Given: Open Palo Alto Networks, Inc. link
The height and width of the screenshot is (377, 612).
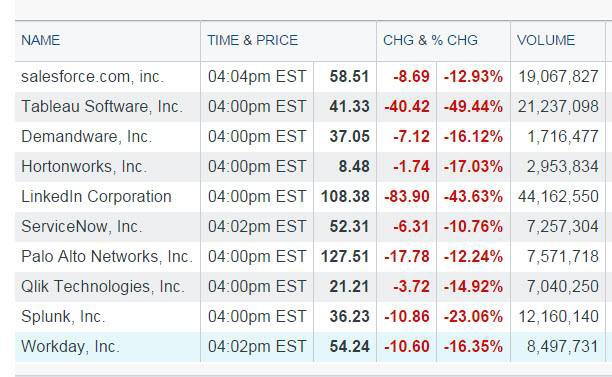Looking at the screenshot, I should 107,257.
